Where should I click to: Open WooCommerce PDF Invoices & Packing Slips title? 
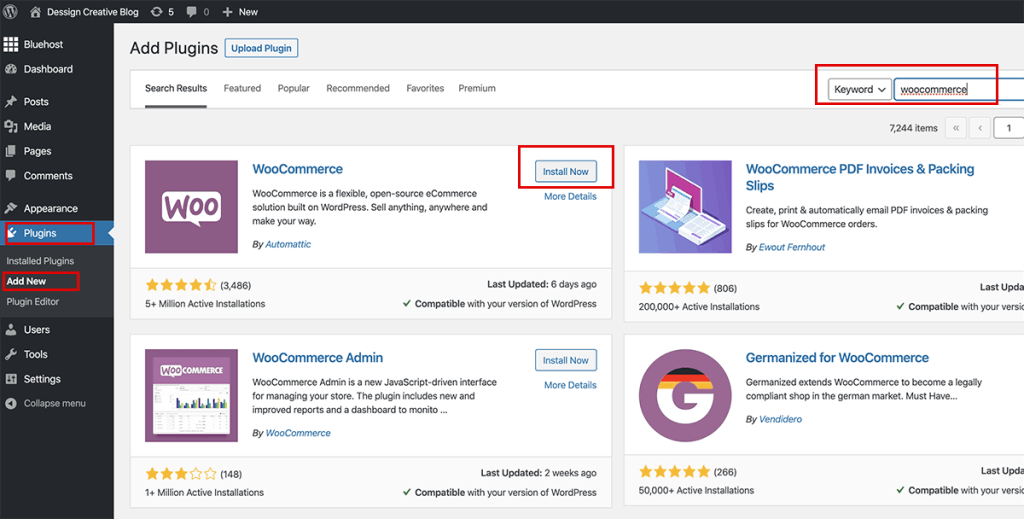click(x=860, y=177)
